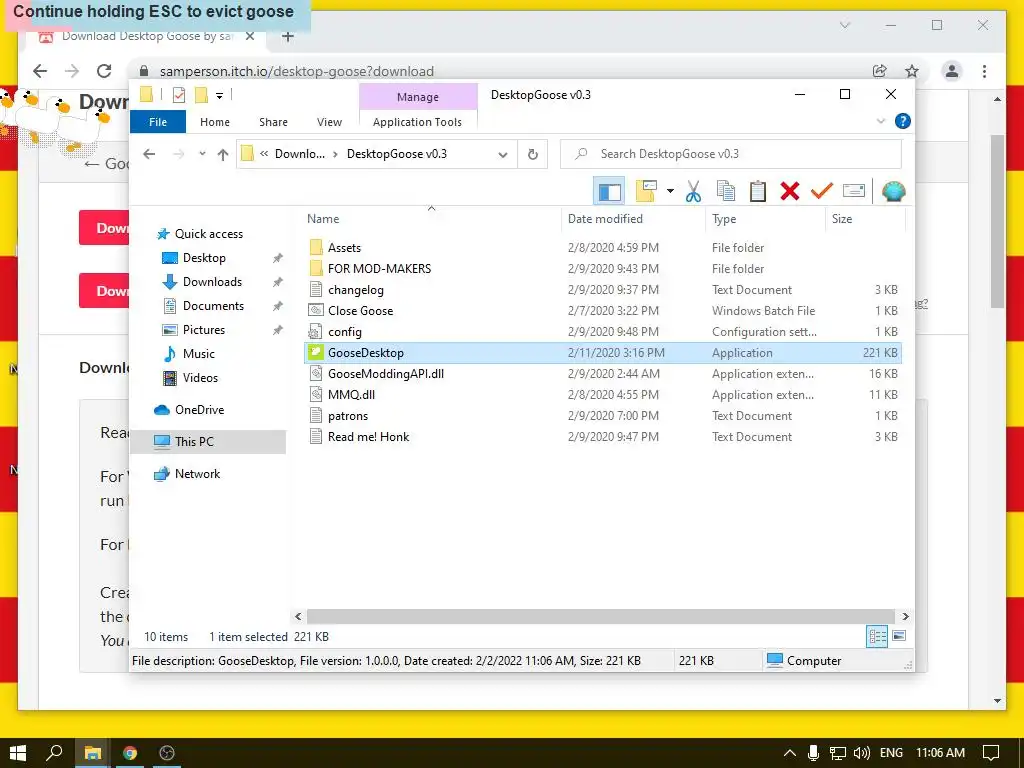Toggle the navigation pane toolbar icon

tap(609, 191)
